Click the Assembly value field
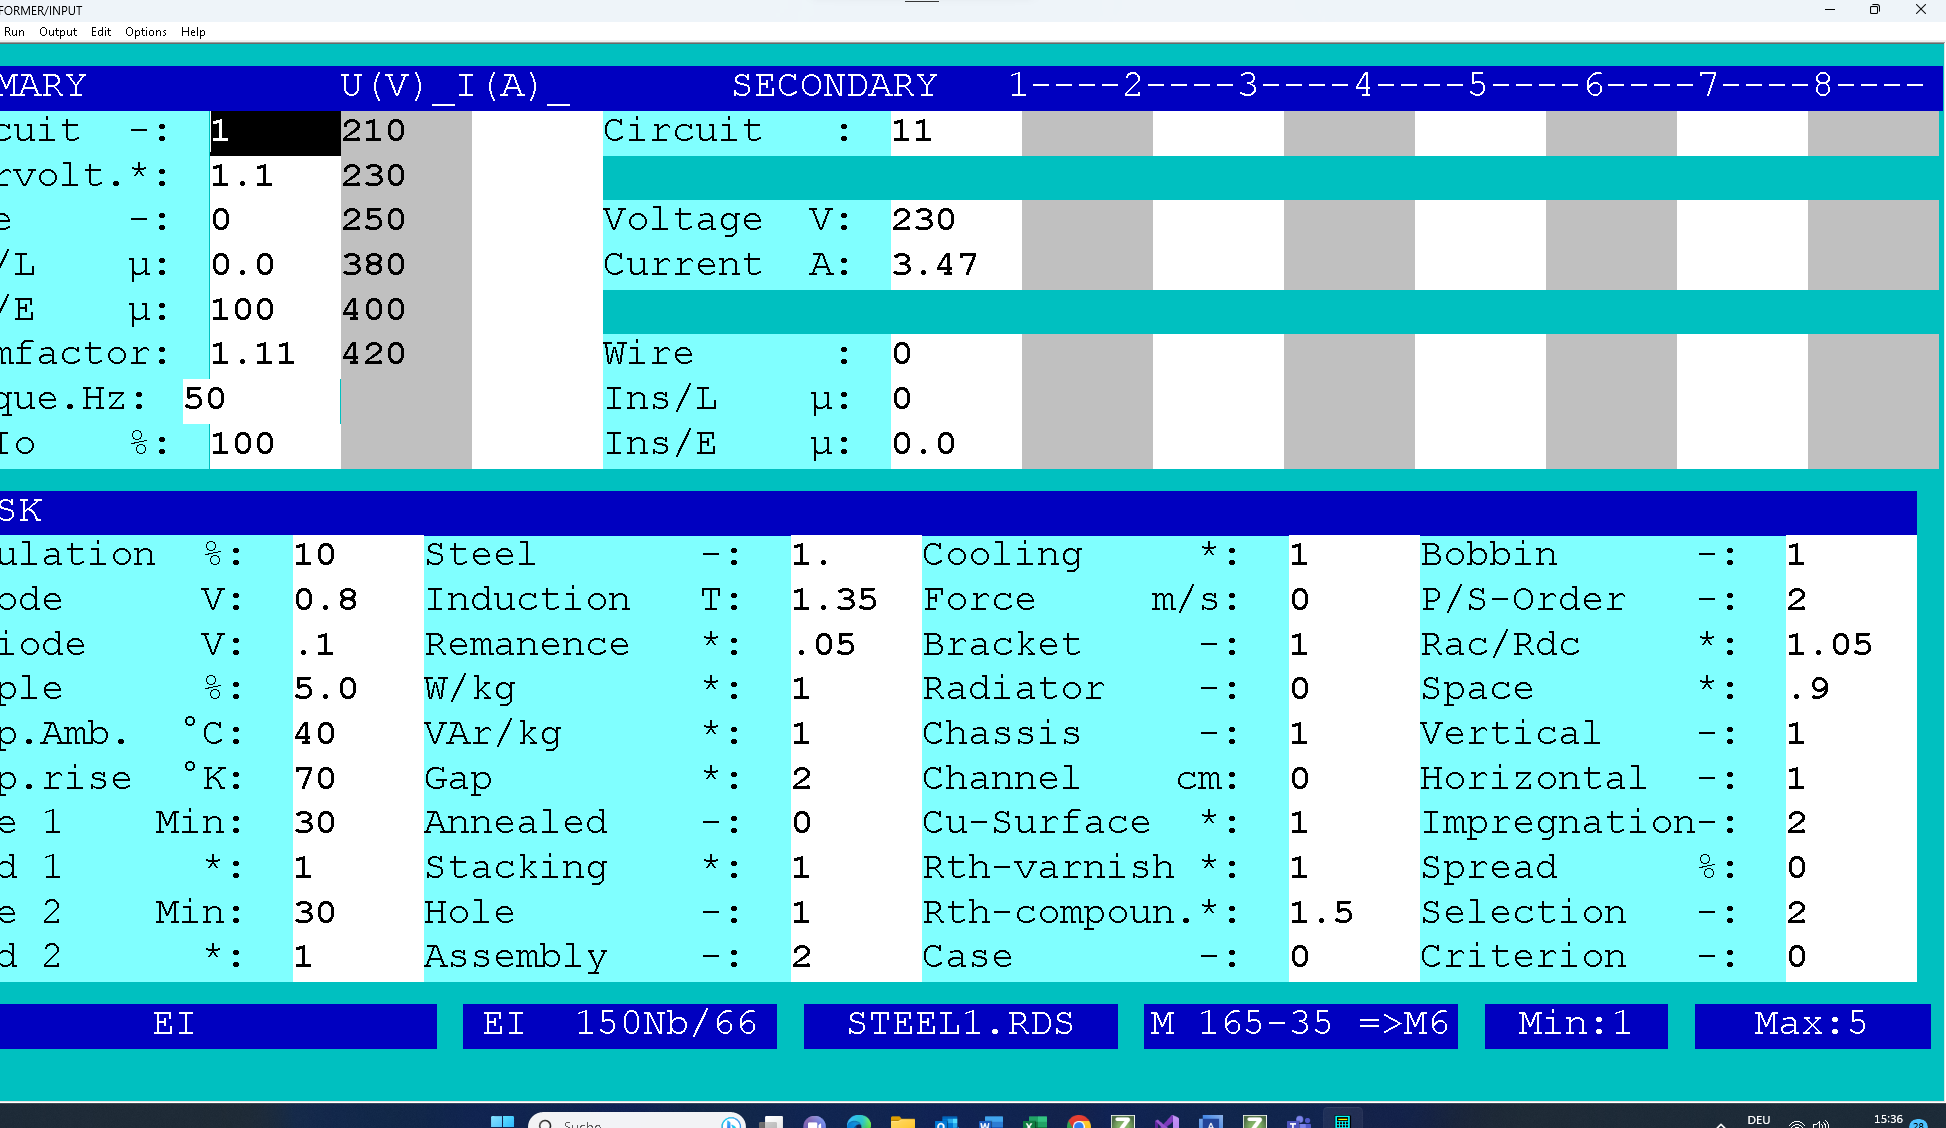The width and height of the screenshot is (1946, 1128). click(x=856, y=958)
